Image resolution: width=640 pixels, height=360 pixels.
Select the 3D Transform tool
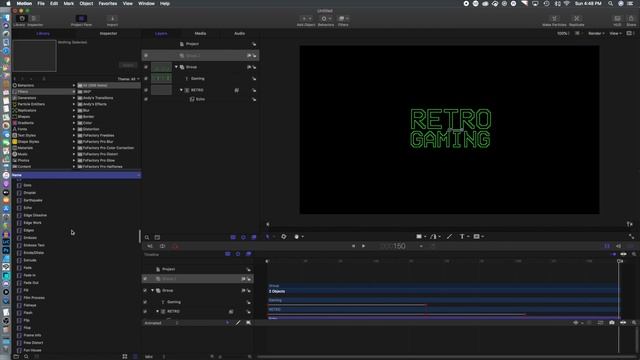[x=283, y=236]
